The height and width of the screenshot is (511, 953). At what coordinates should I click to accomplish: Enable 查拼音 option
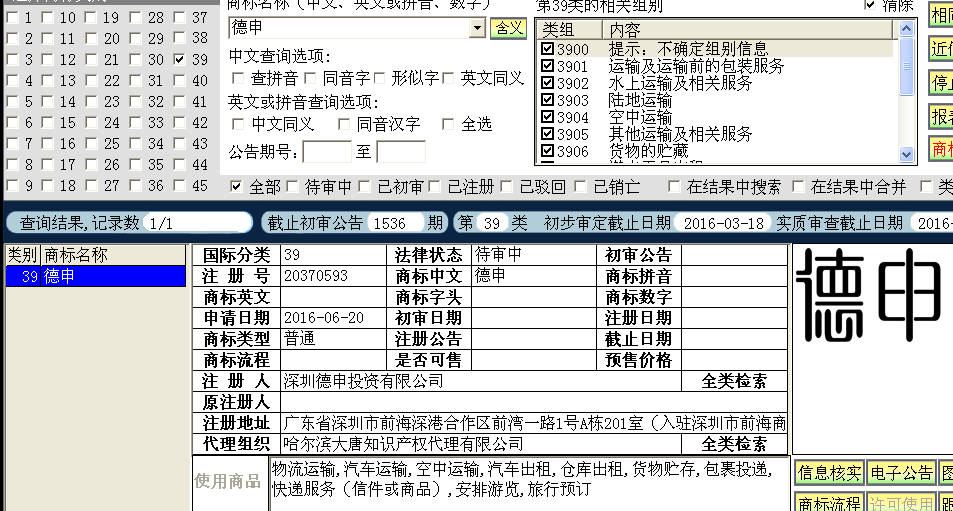[x=238, y=78]
